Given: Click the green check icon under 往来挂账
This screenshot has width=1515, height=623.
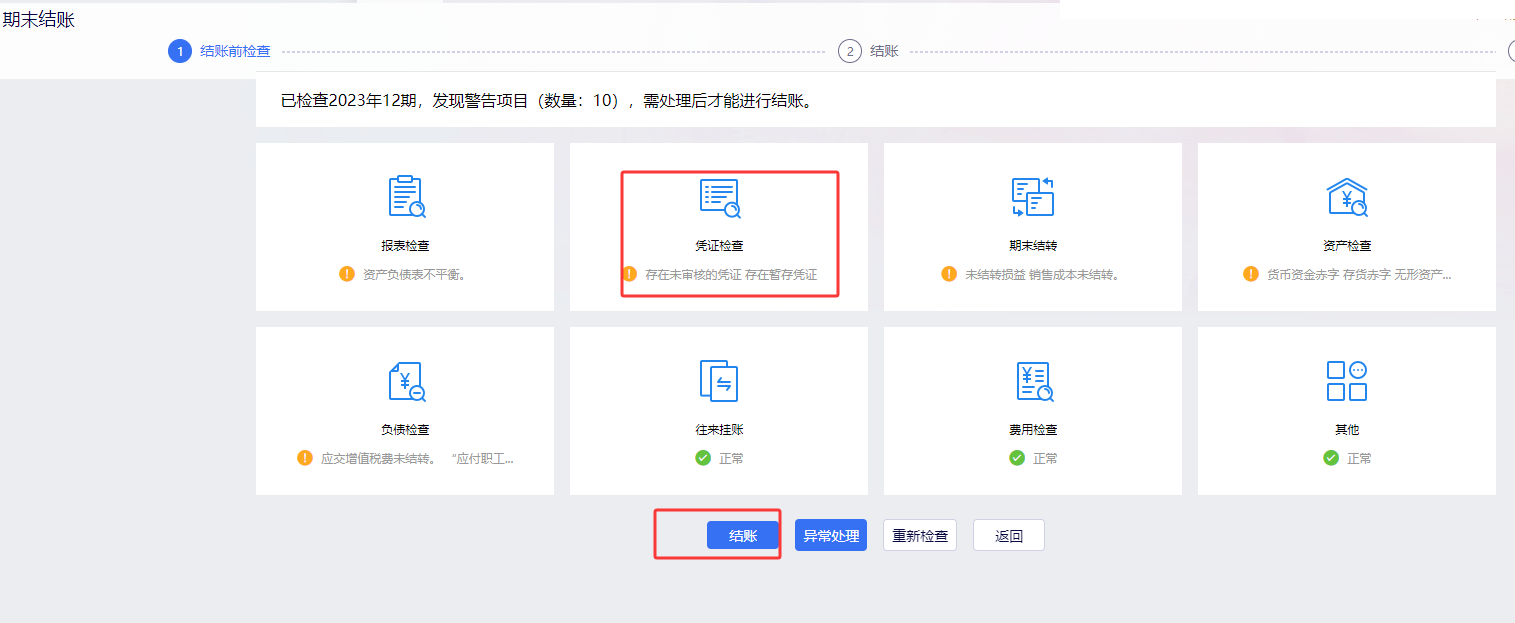Looking at the screenshot, I should [x=703, y=458].
